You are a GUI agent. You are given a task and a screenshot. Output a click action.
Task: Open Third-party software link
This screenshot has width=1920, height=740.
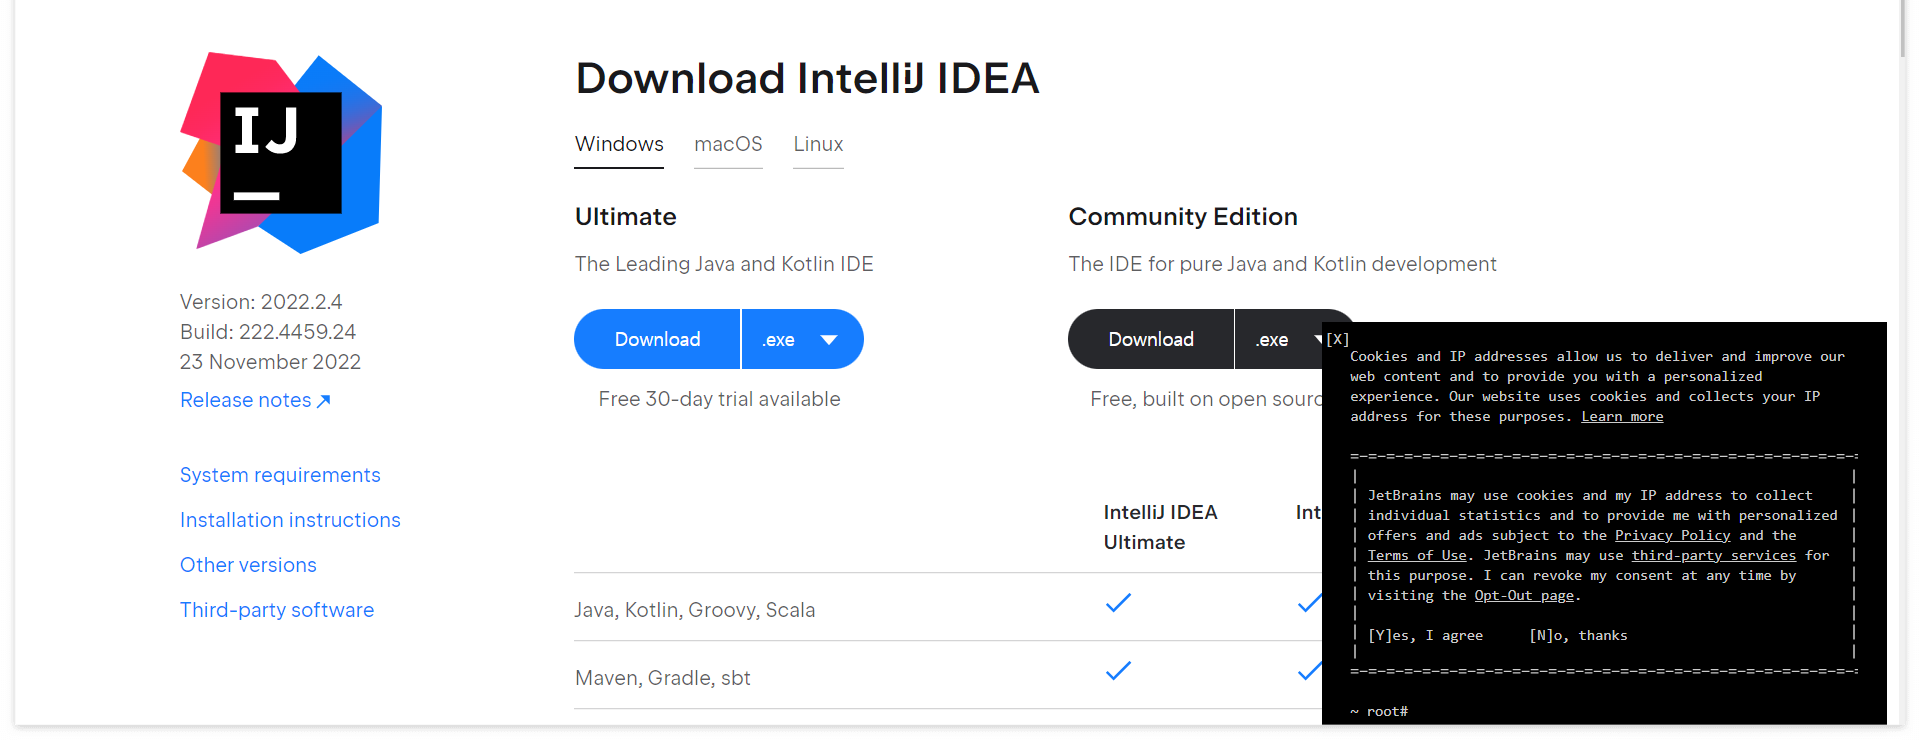tap(277, 610)
